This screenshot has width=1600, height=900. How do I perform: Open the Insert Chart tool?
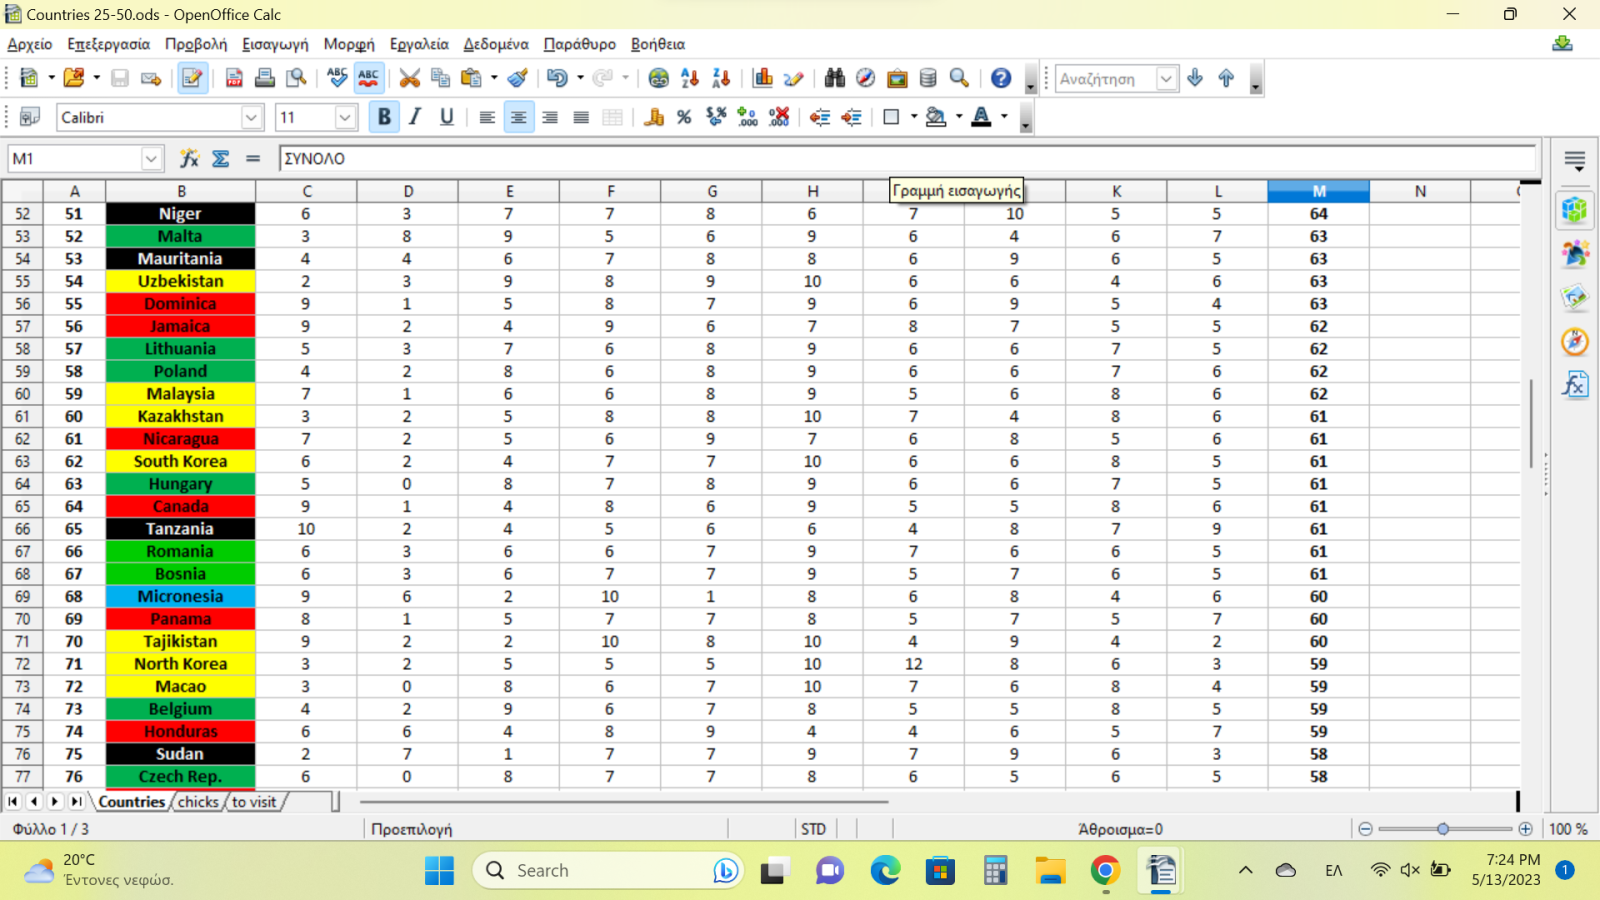[763, 78]
